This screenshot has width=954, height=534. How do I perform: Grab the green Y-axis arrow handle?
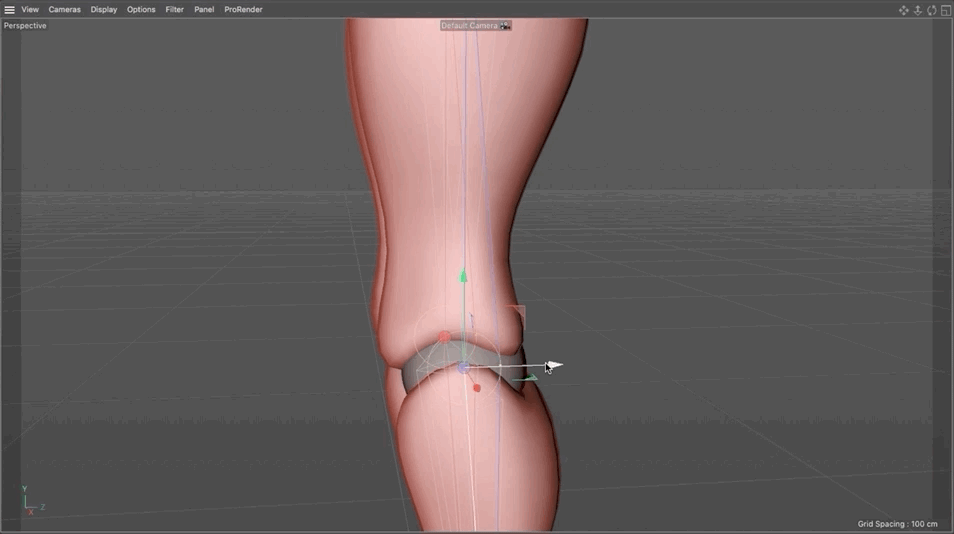463,276
